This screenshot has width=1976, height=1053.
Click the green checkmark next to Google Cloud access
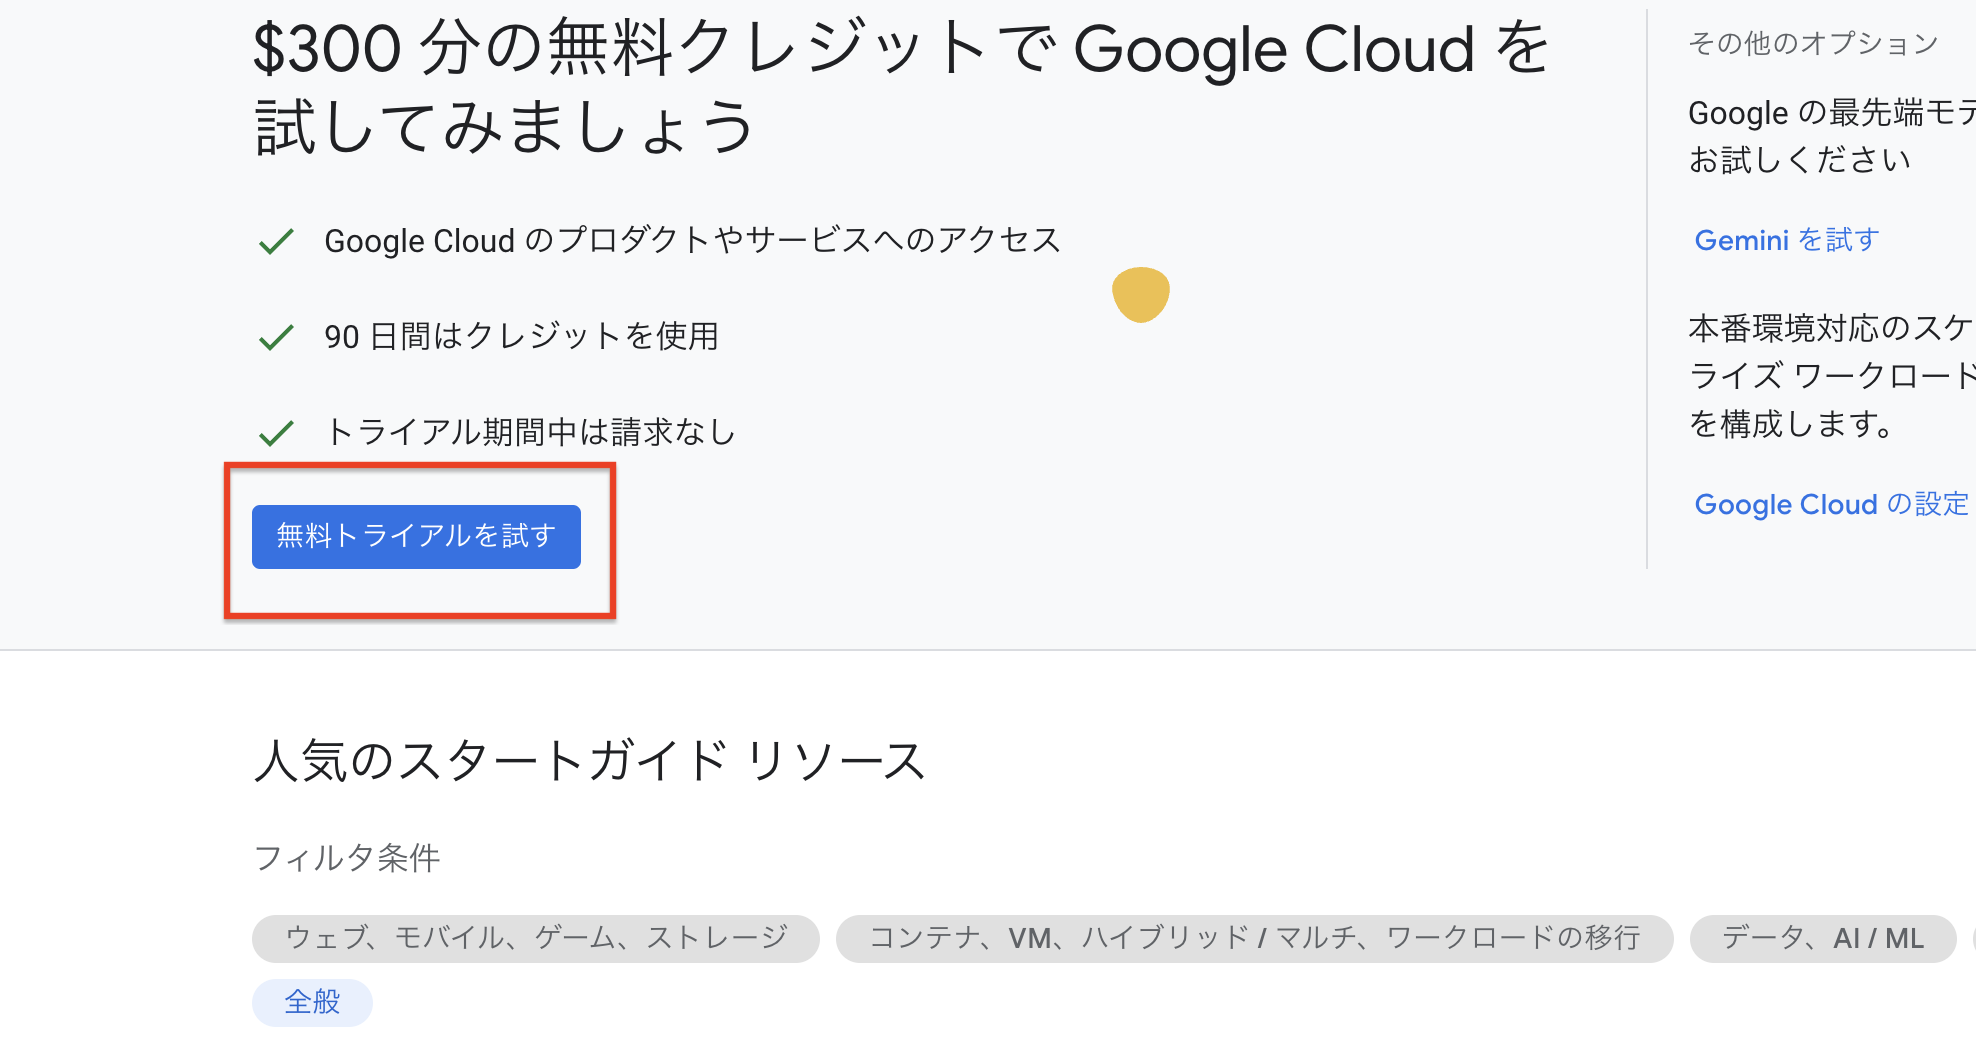(x=277, y=240)
